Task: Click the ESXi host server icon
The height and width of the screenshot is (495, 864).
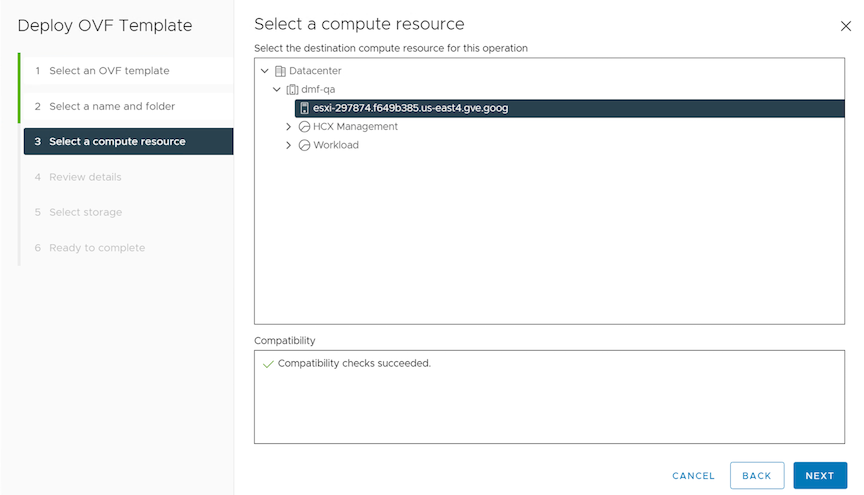Action: (304, 108)
